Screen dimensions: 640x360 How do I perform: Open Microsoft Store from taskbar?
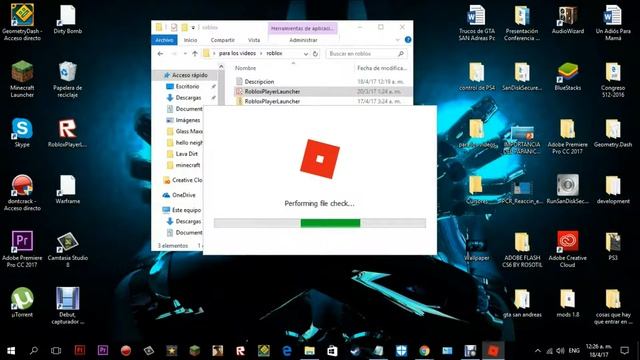[x=332, y=350]
